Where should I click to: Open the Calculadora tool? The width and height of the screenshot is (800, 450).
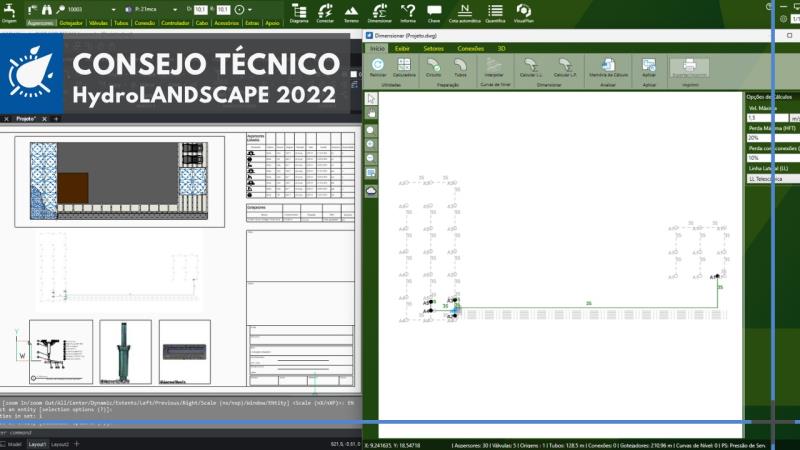point(404,67)
